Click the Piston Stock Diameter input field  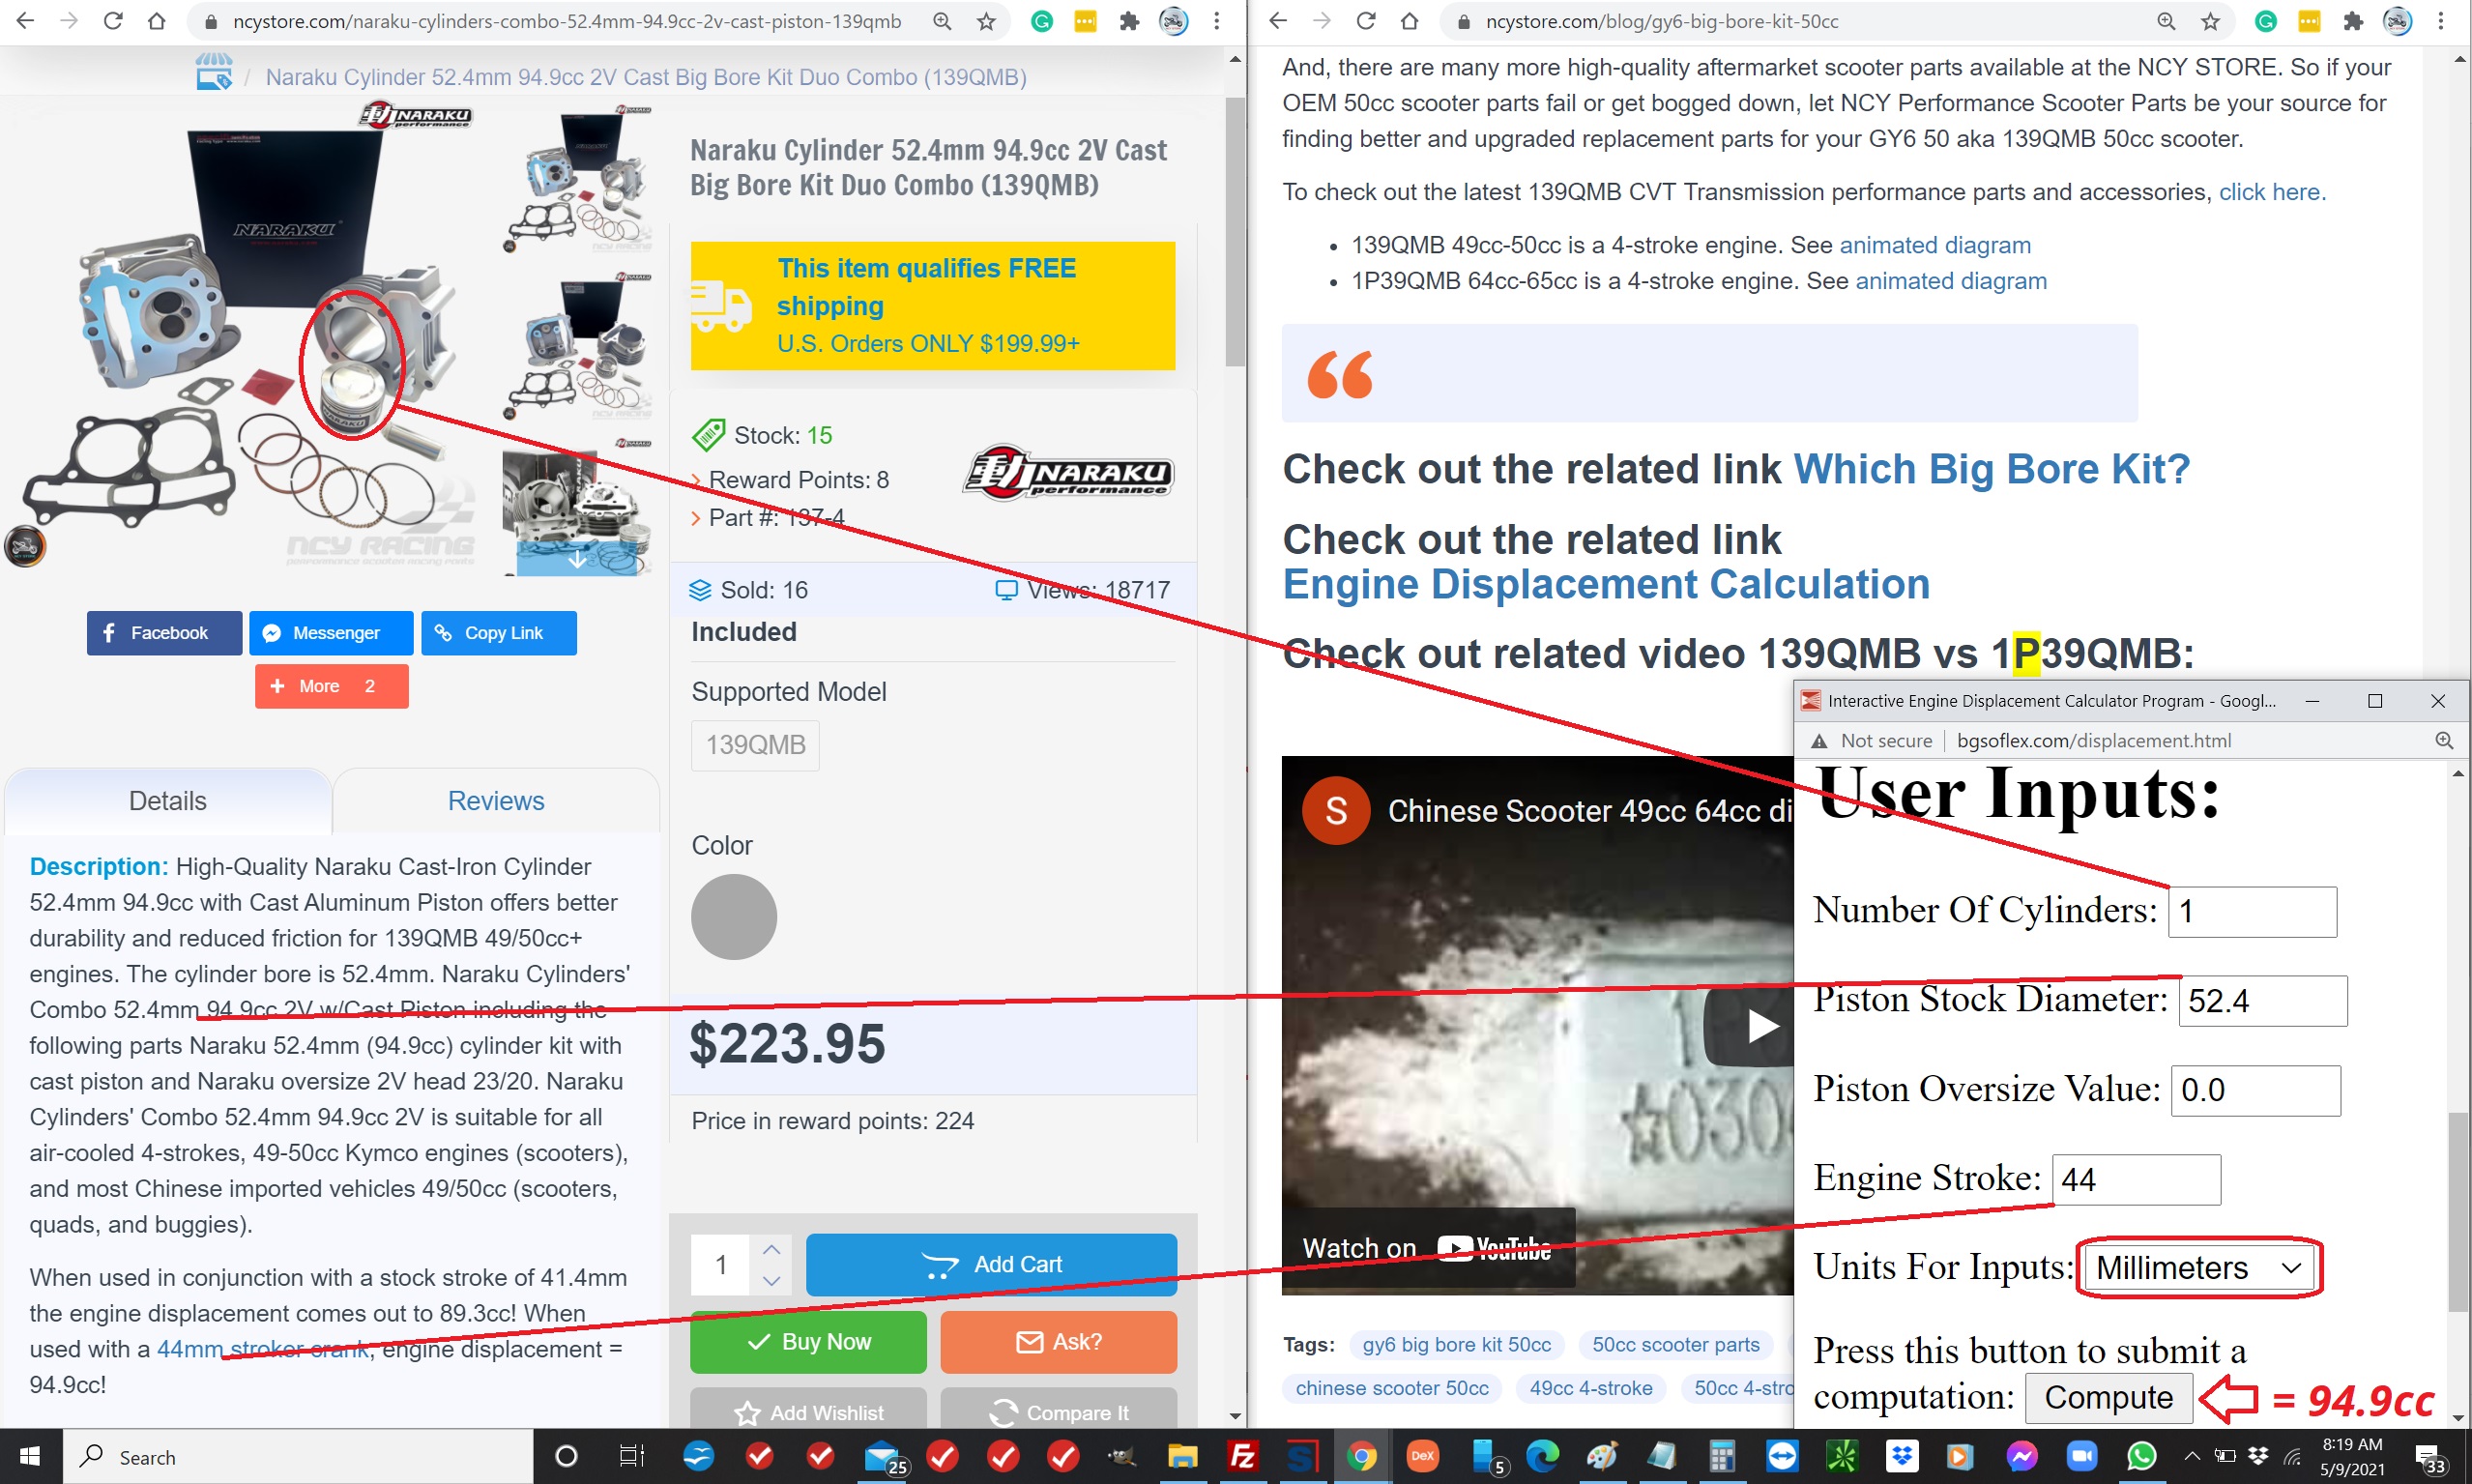tap(2258, 998)
